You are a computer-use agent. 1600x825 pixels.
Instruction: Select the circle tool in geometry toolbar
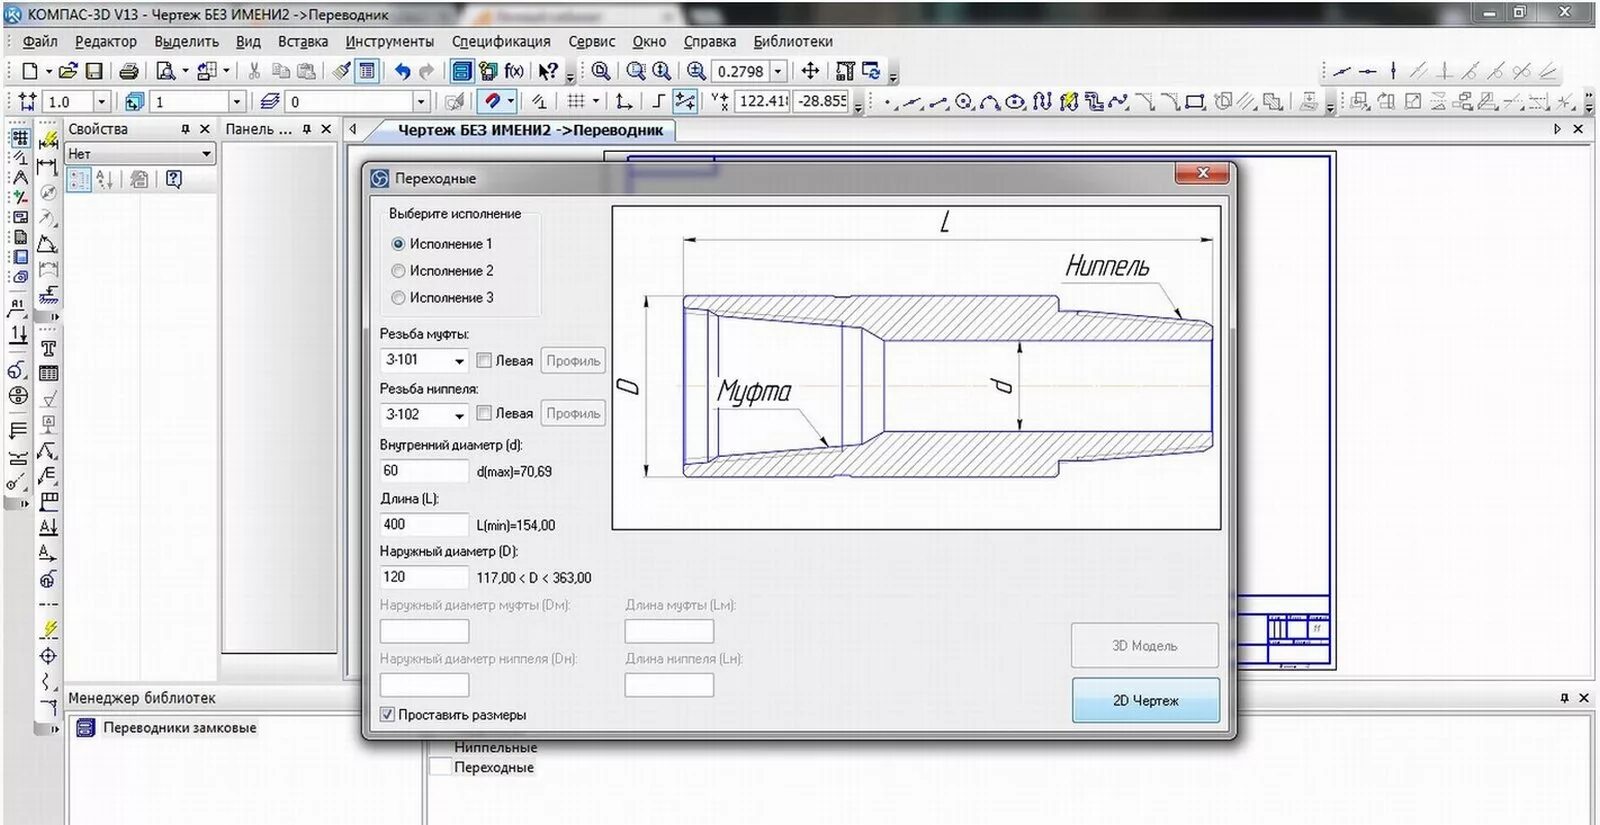coord(964,101)
